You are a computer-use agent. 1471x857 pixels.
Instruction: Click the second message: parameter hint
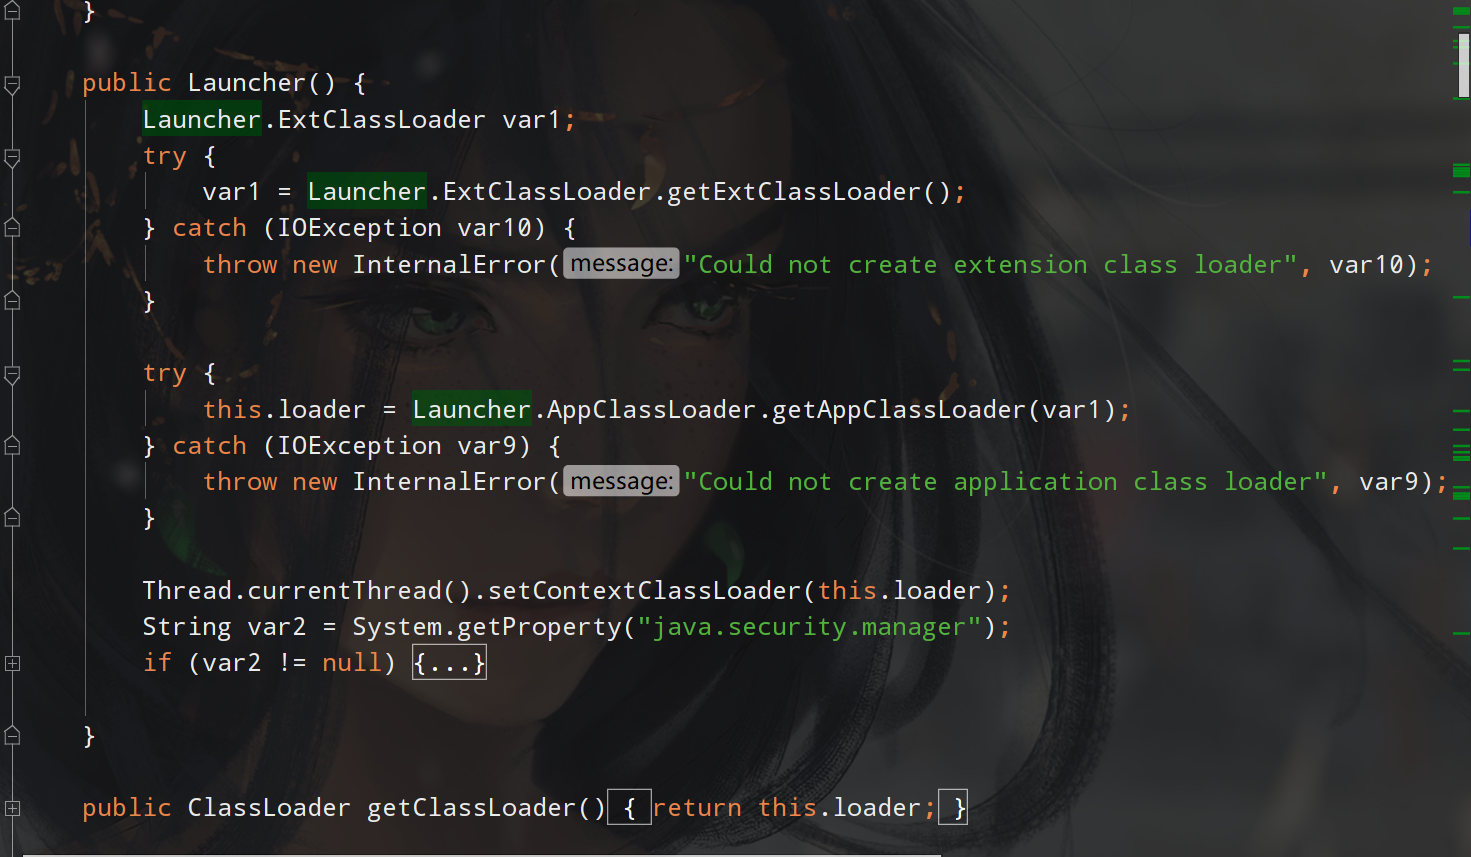(x=621, y=481)
